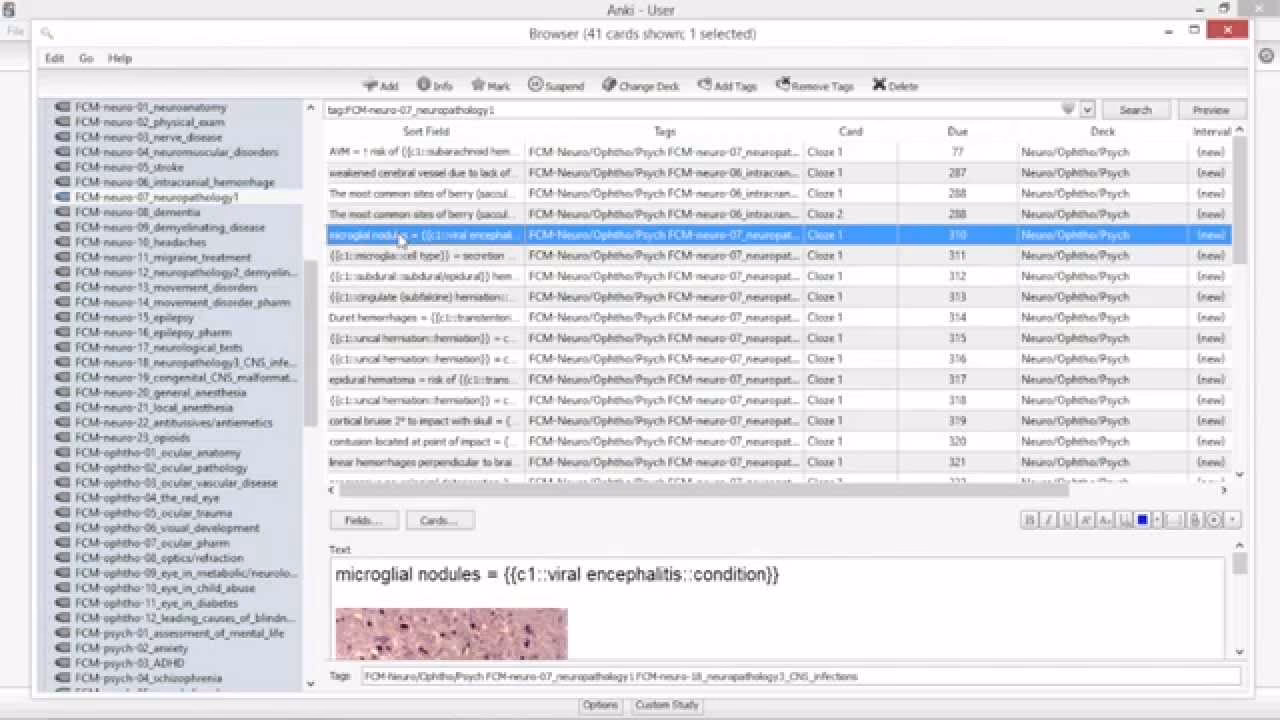Open the search history dropdown arrow
Viewport: 1280px width, 720px height.
pos(1087,110)
